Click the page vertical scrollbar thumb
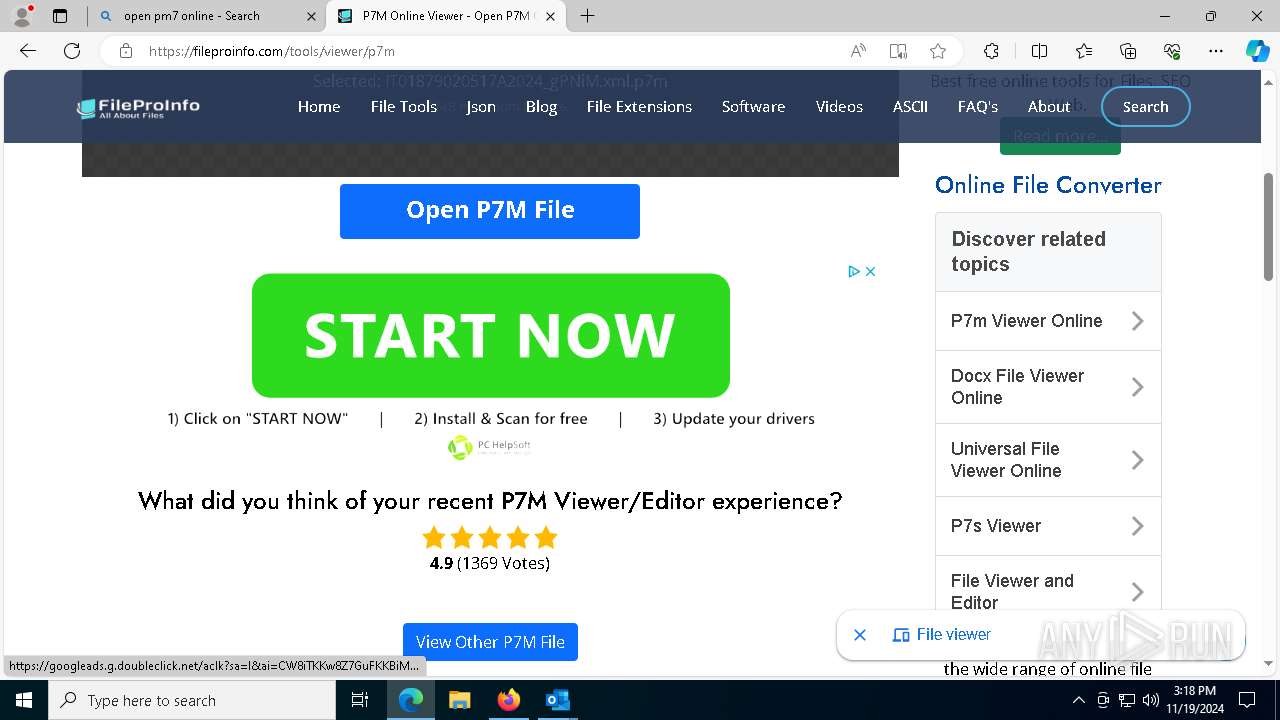The image size is (1280, 720). (1269, 225)
